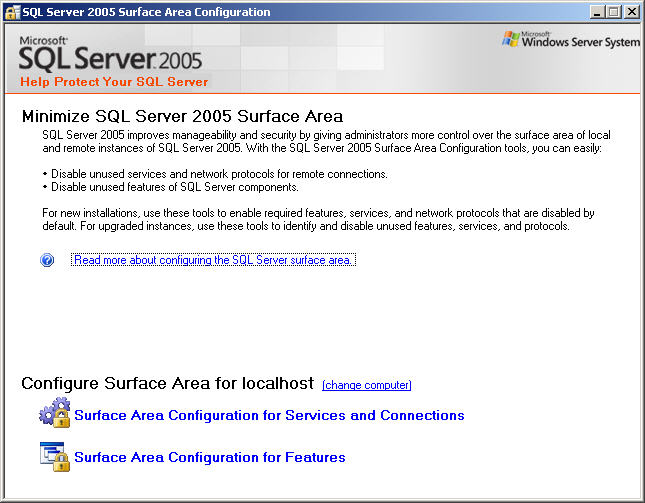This screenshot has width=645, height=503.
Task: Open Surface Area Configuration for Services and Connections
Action: coord(269,415)
